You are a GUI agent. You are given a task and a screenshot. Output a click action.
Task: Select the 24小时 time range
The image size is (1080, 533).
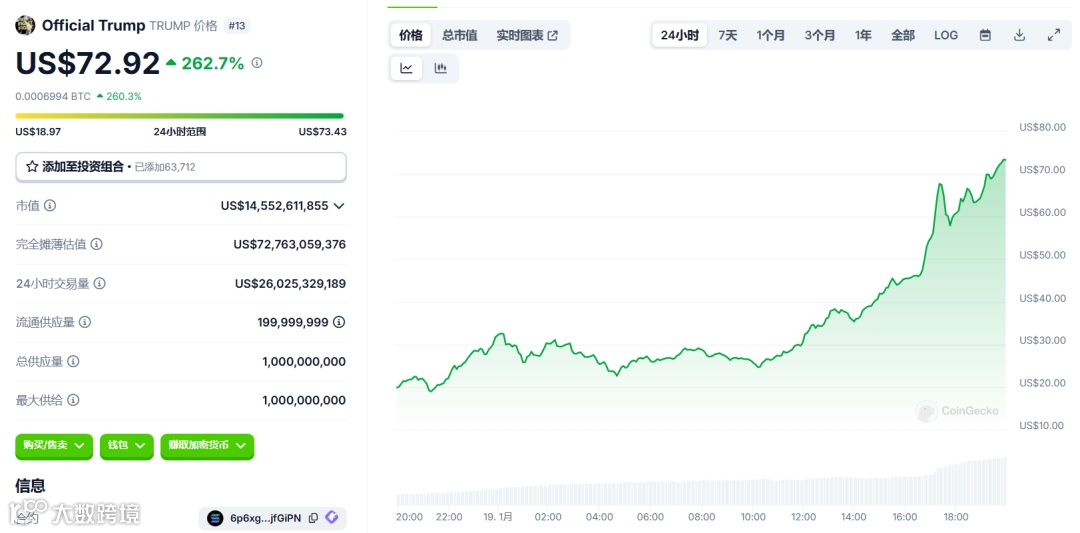[679, 35]
